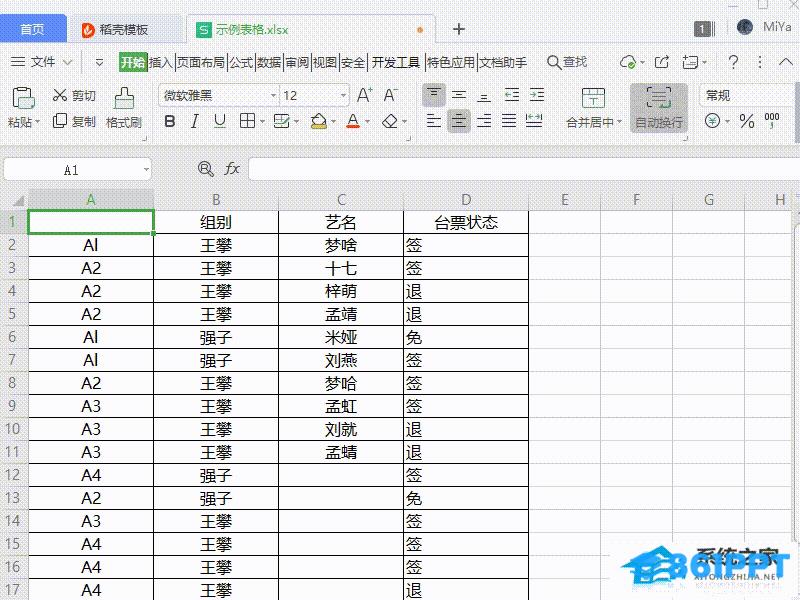Click the MiYa user account
The image size is (800, 600).
point(764,27)
